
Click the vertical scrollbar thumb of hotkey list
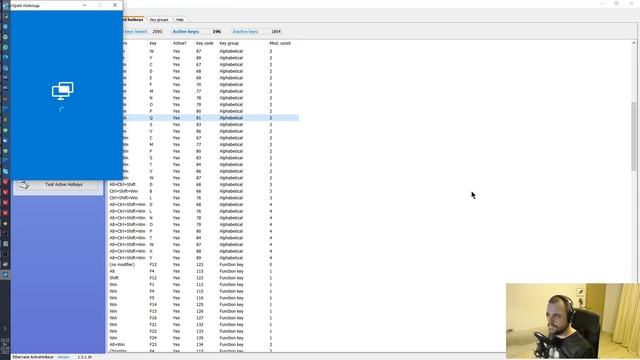(x=633, y=136)
